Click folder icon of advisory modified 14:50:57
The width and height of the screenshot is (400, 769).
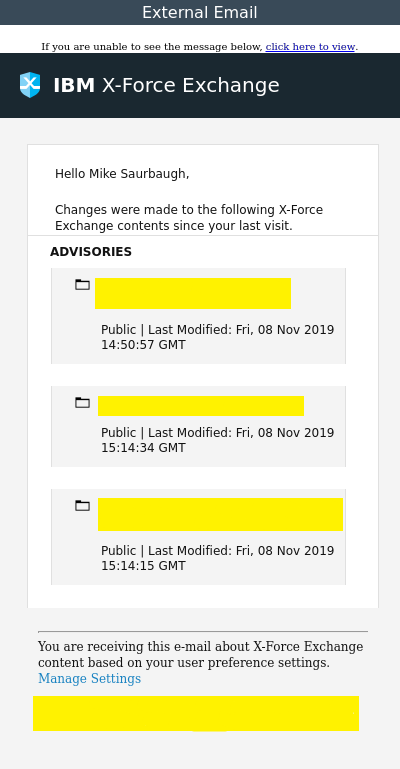[82, 284]
